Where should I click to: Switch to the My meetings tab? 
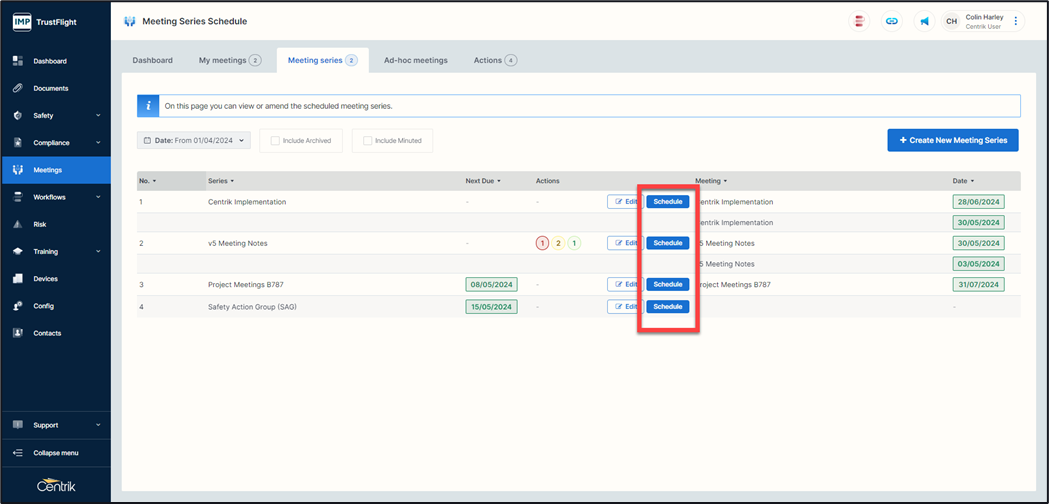tap(229, 60)
